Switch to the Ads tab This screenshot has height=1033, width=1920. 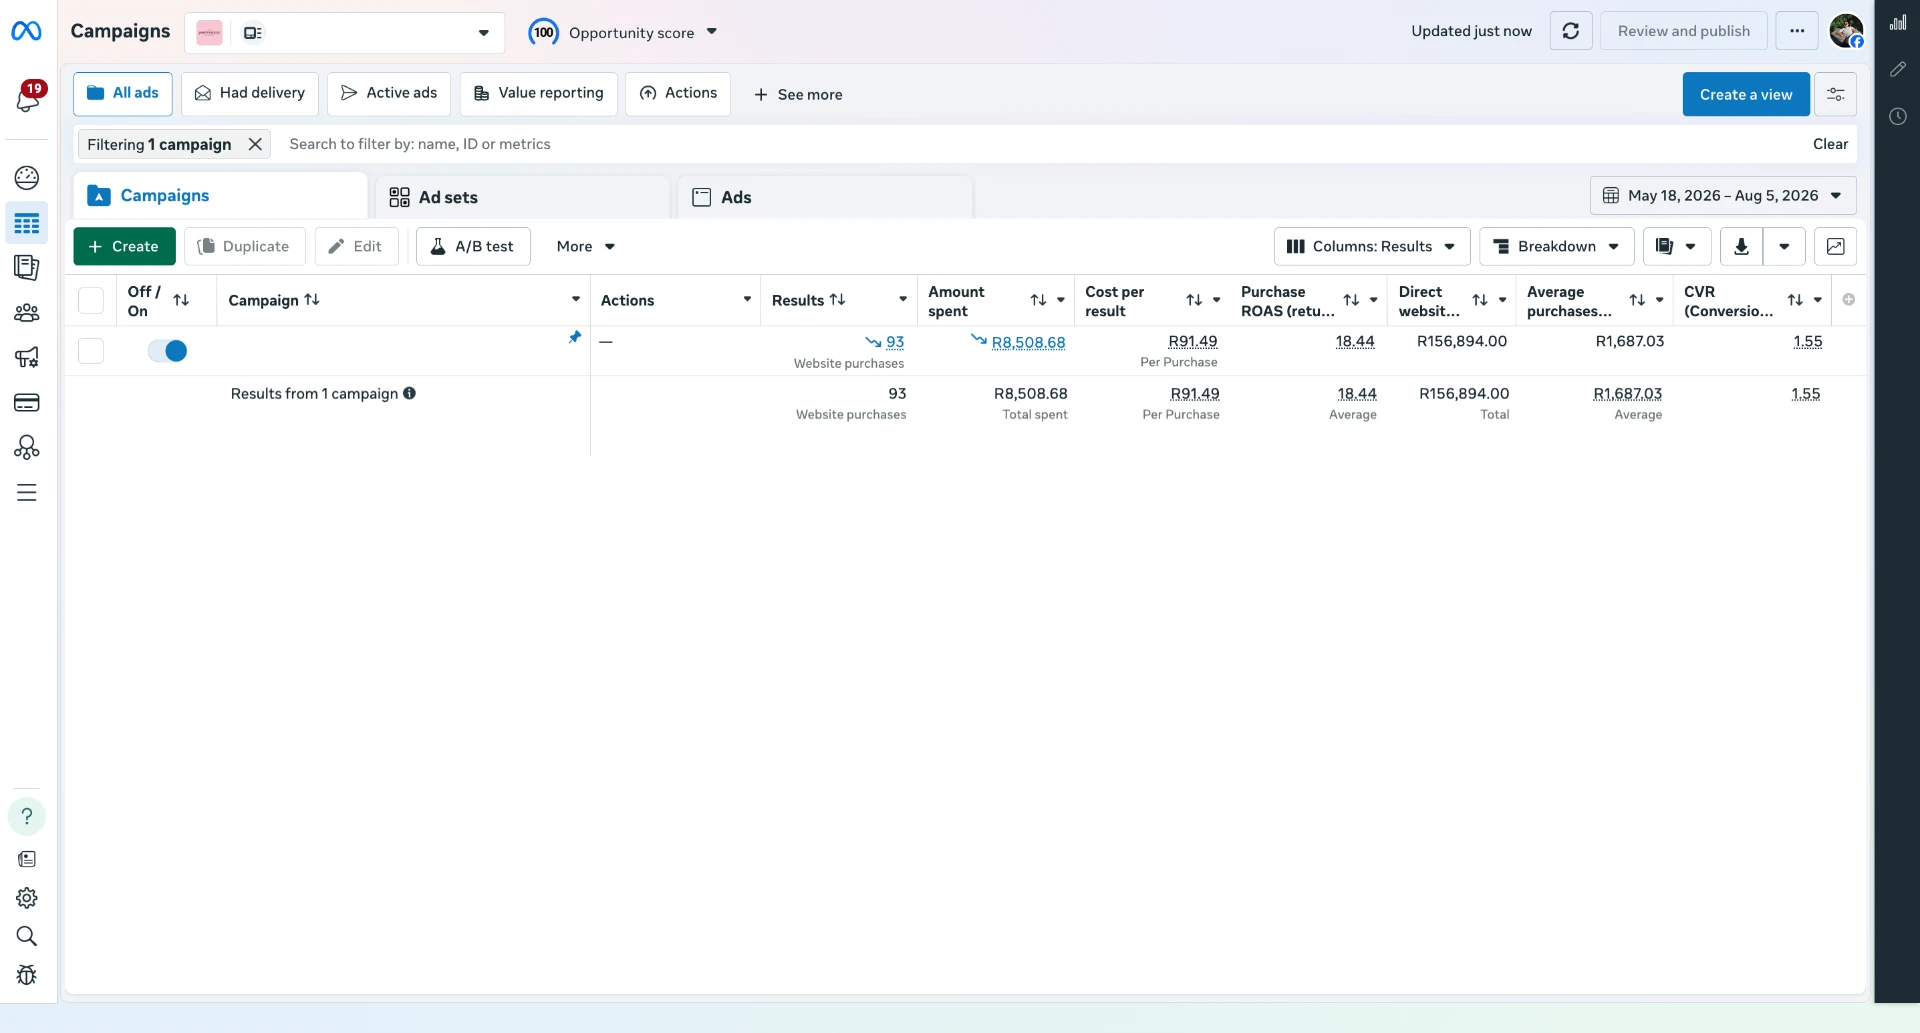pos(825,197)
